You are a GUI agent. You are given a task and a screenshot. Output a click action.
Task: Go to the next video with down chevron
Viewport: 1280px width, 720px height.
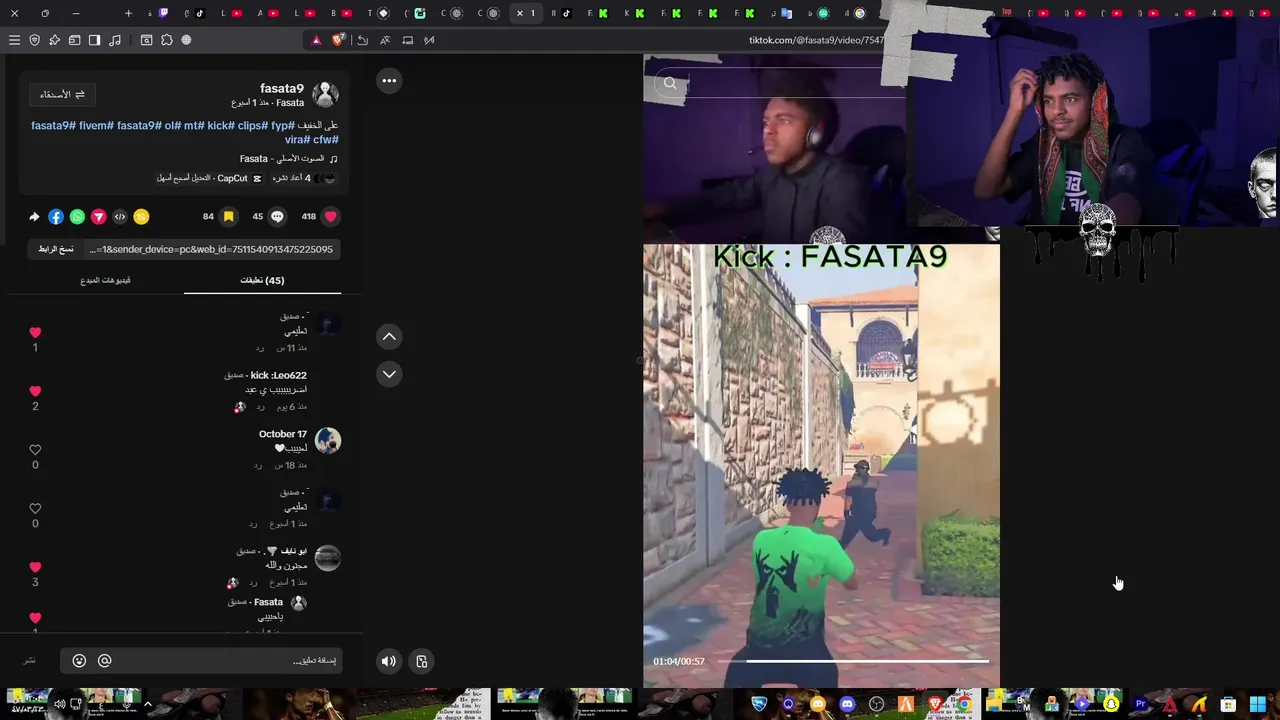point(389,374)
